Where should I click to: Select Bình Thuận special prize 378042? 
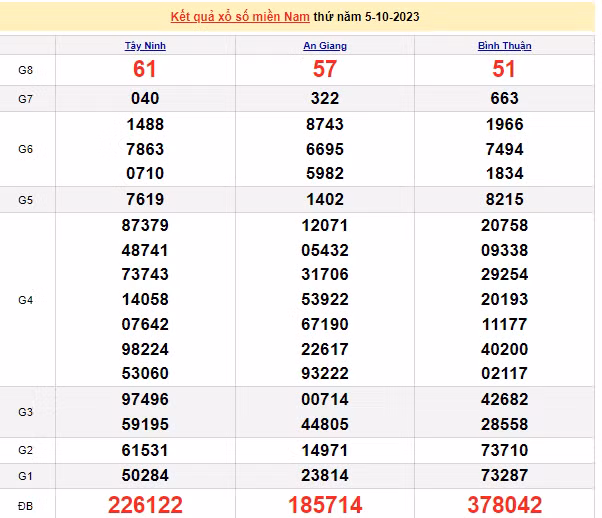[x=504, y=502]
